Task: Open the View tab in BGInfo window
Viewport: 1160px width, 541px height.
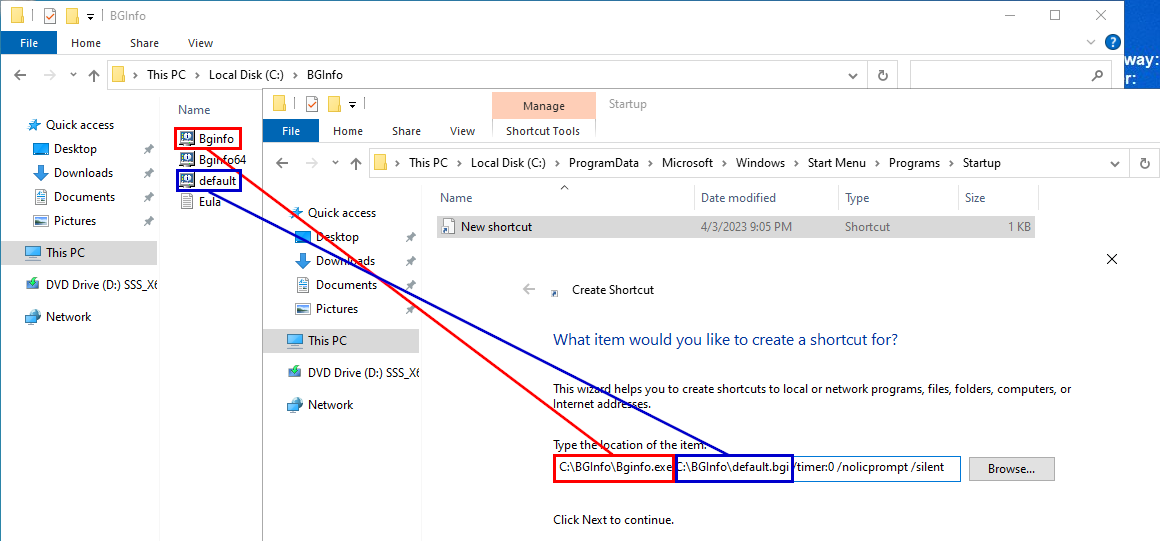Action: (200, 43)
